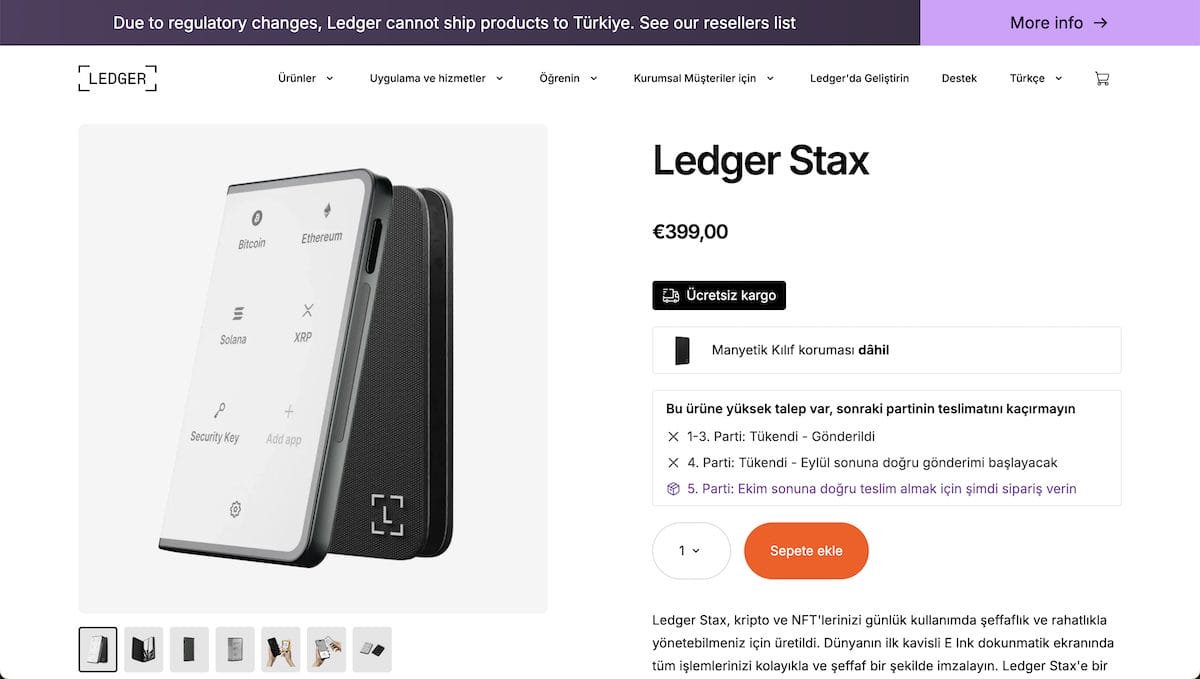Click the magnetic case icon
The width and height of the screenshot is (1200, 679).
[x=682, y=350]
